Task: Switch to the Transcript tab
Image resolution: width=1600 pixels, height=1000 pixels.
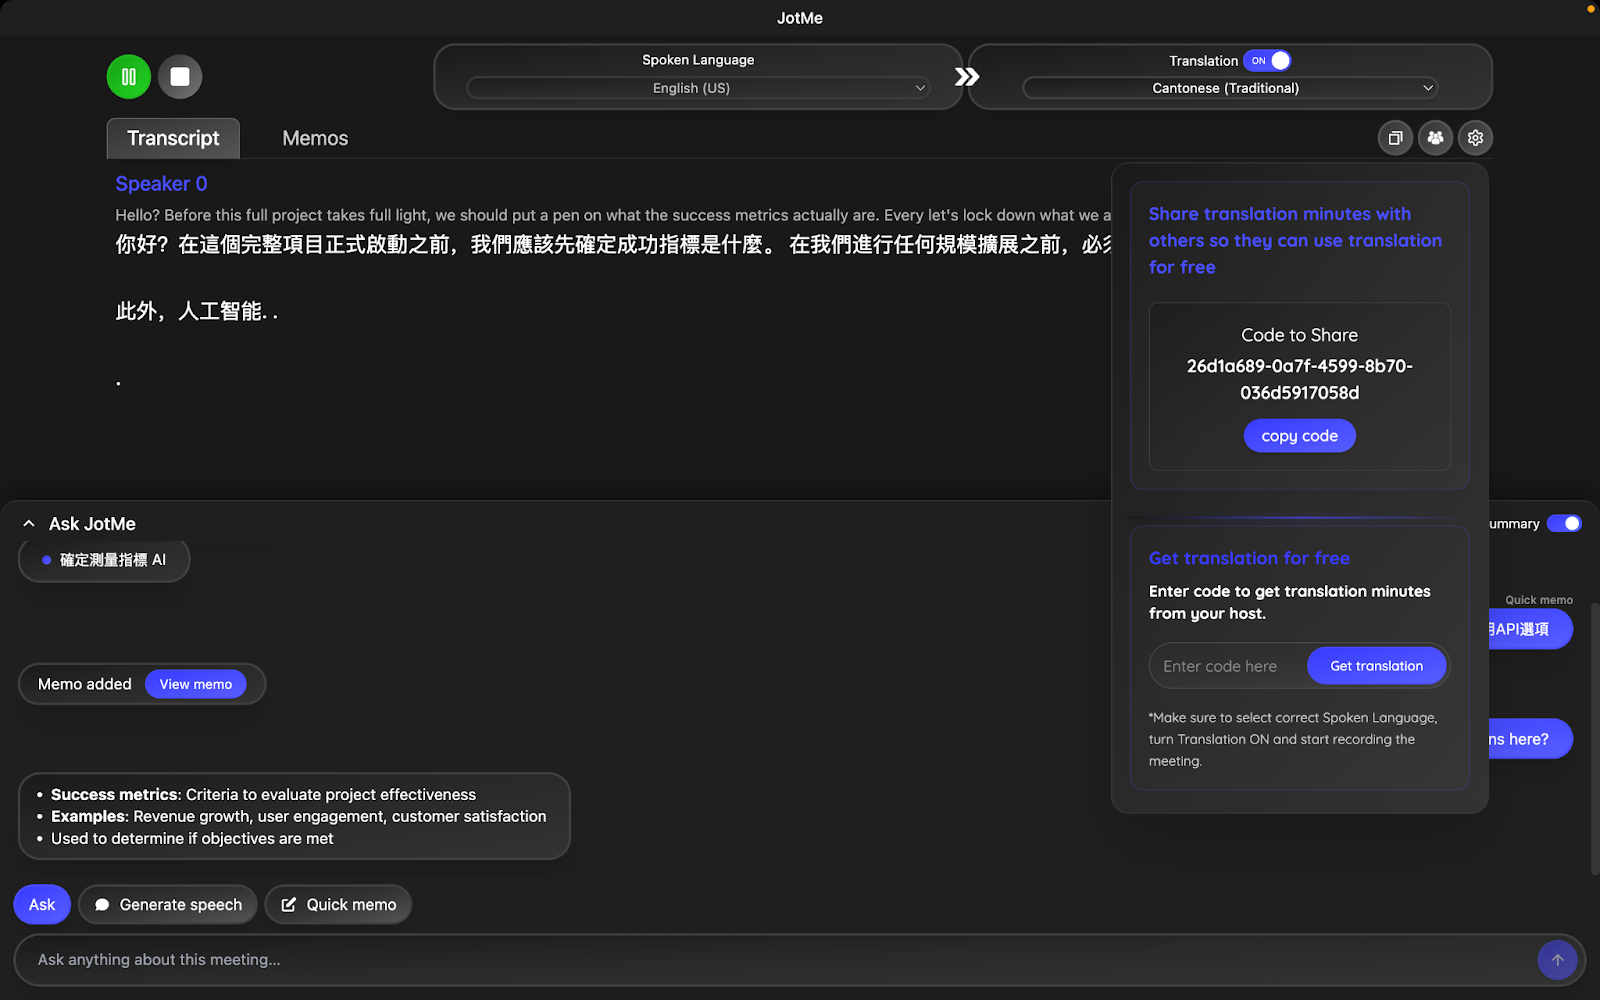Action: pos(173,138)
